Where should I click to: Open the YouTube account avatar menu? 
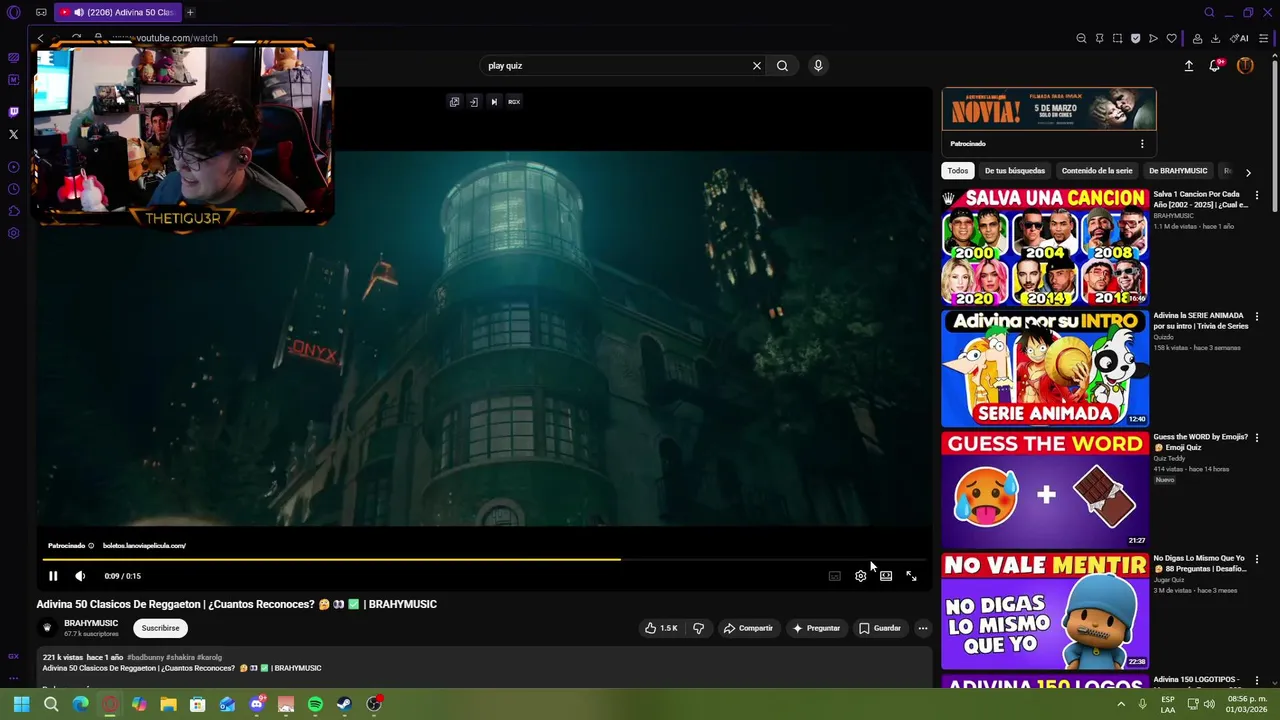coord(1245,66)
